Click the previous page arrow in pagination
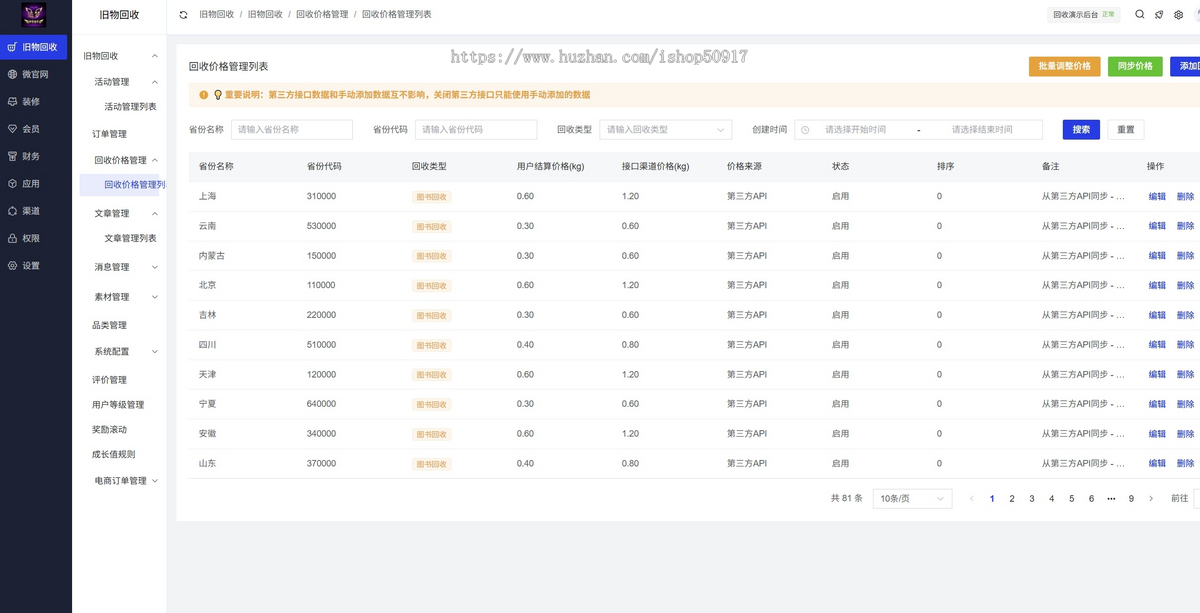Viewport: 1200px width, 613px height. (971, 498)
